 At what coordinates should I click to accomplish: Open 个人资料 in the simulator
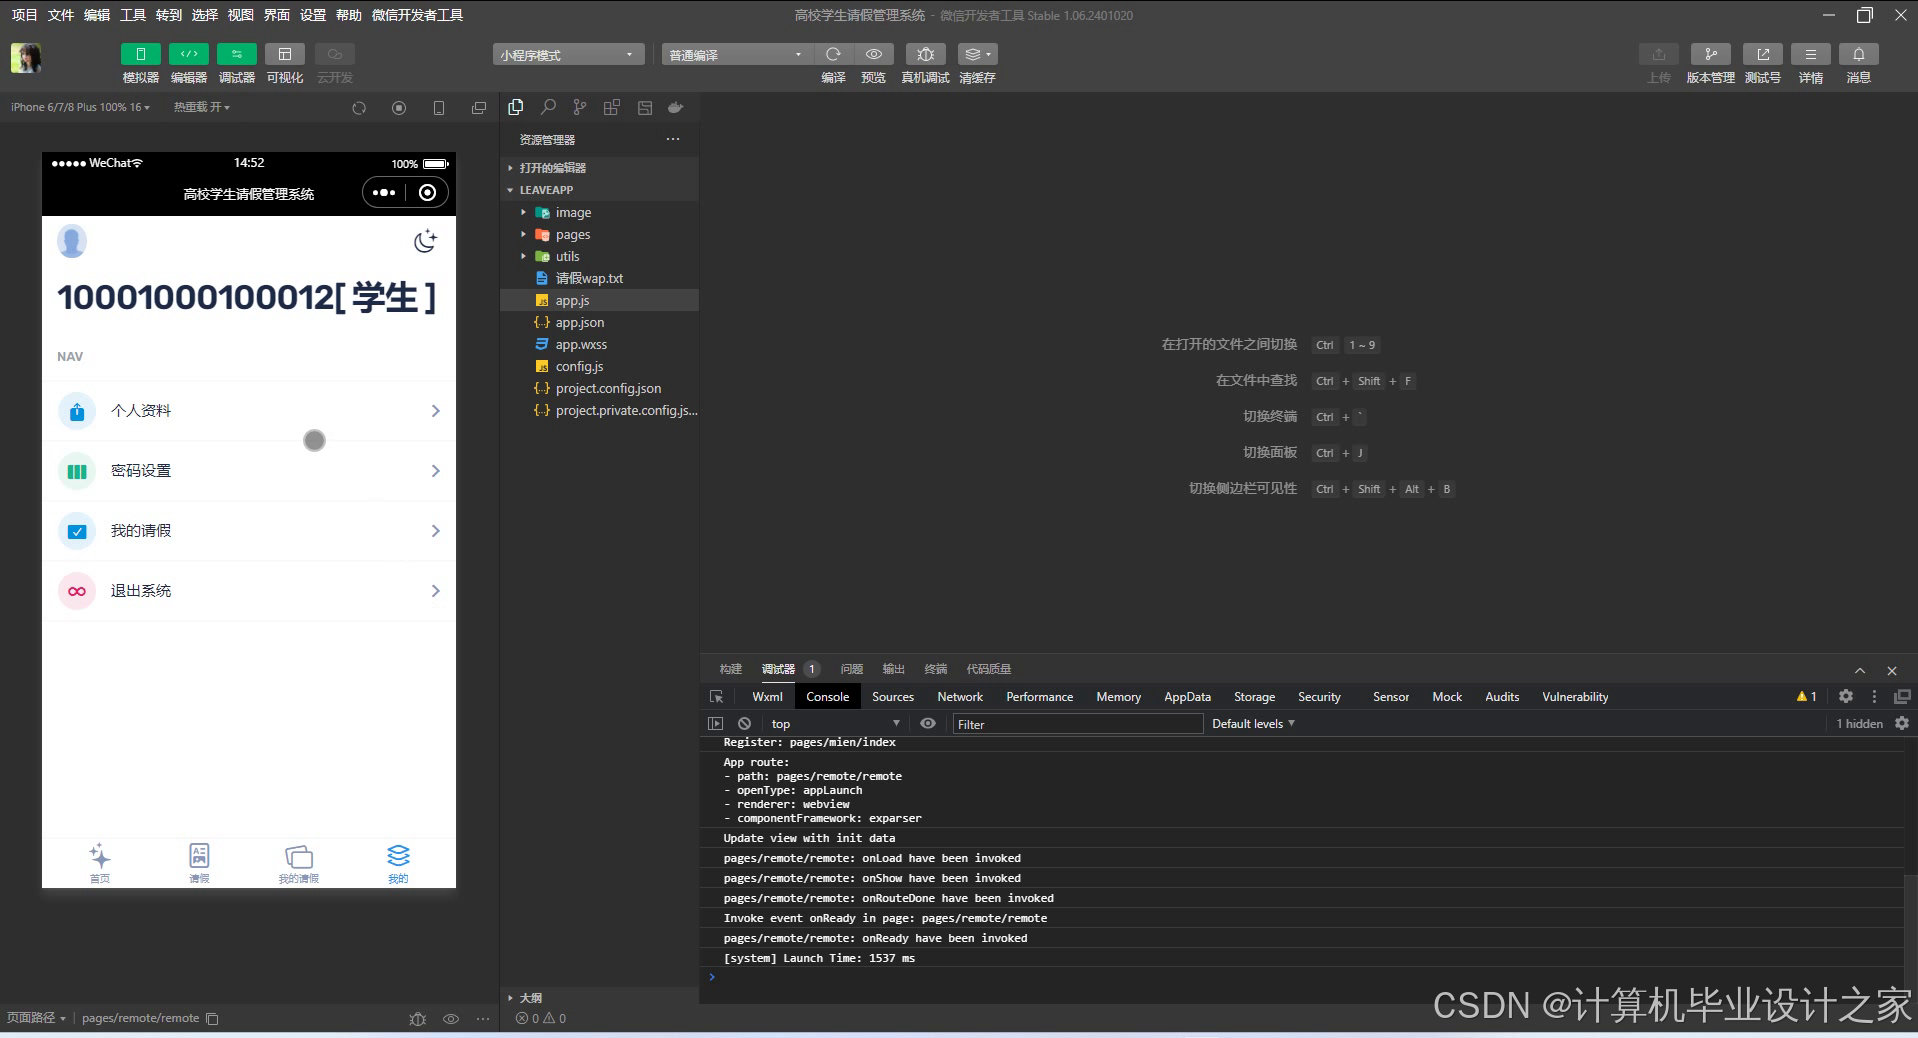tap(249, 411)
